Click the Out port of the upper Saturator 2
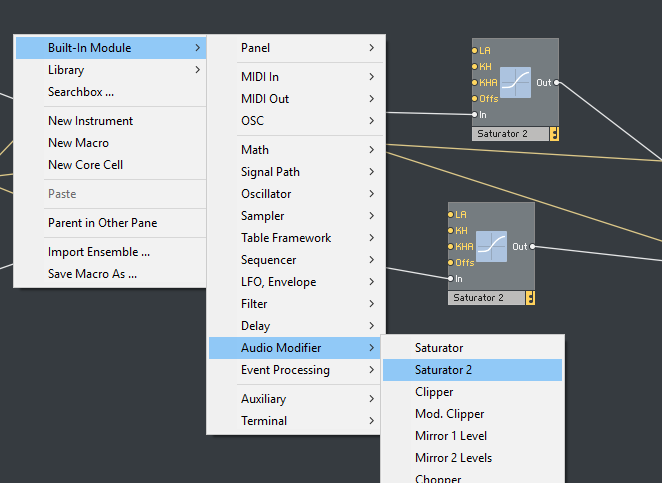Viewport: 662px width, 483px height. coord(556,83)
